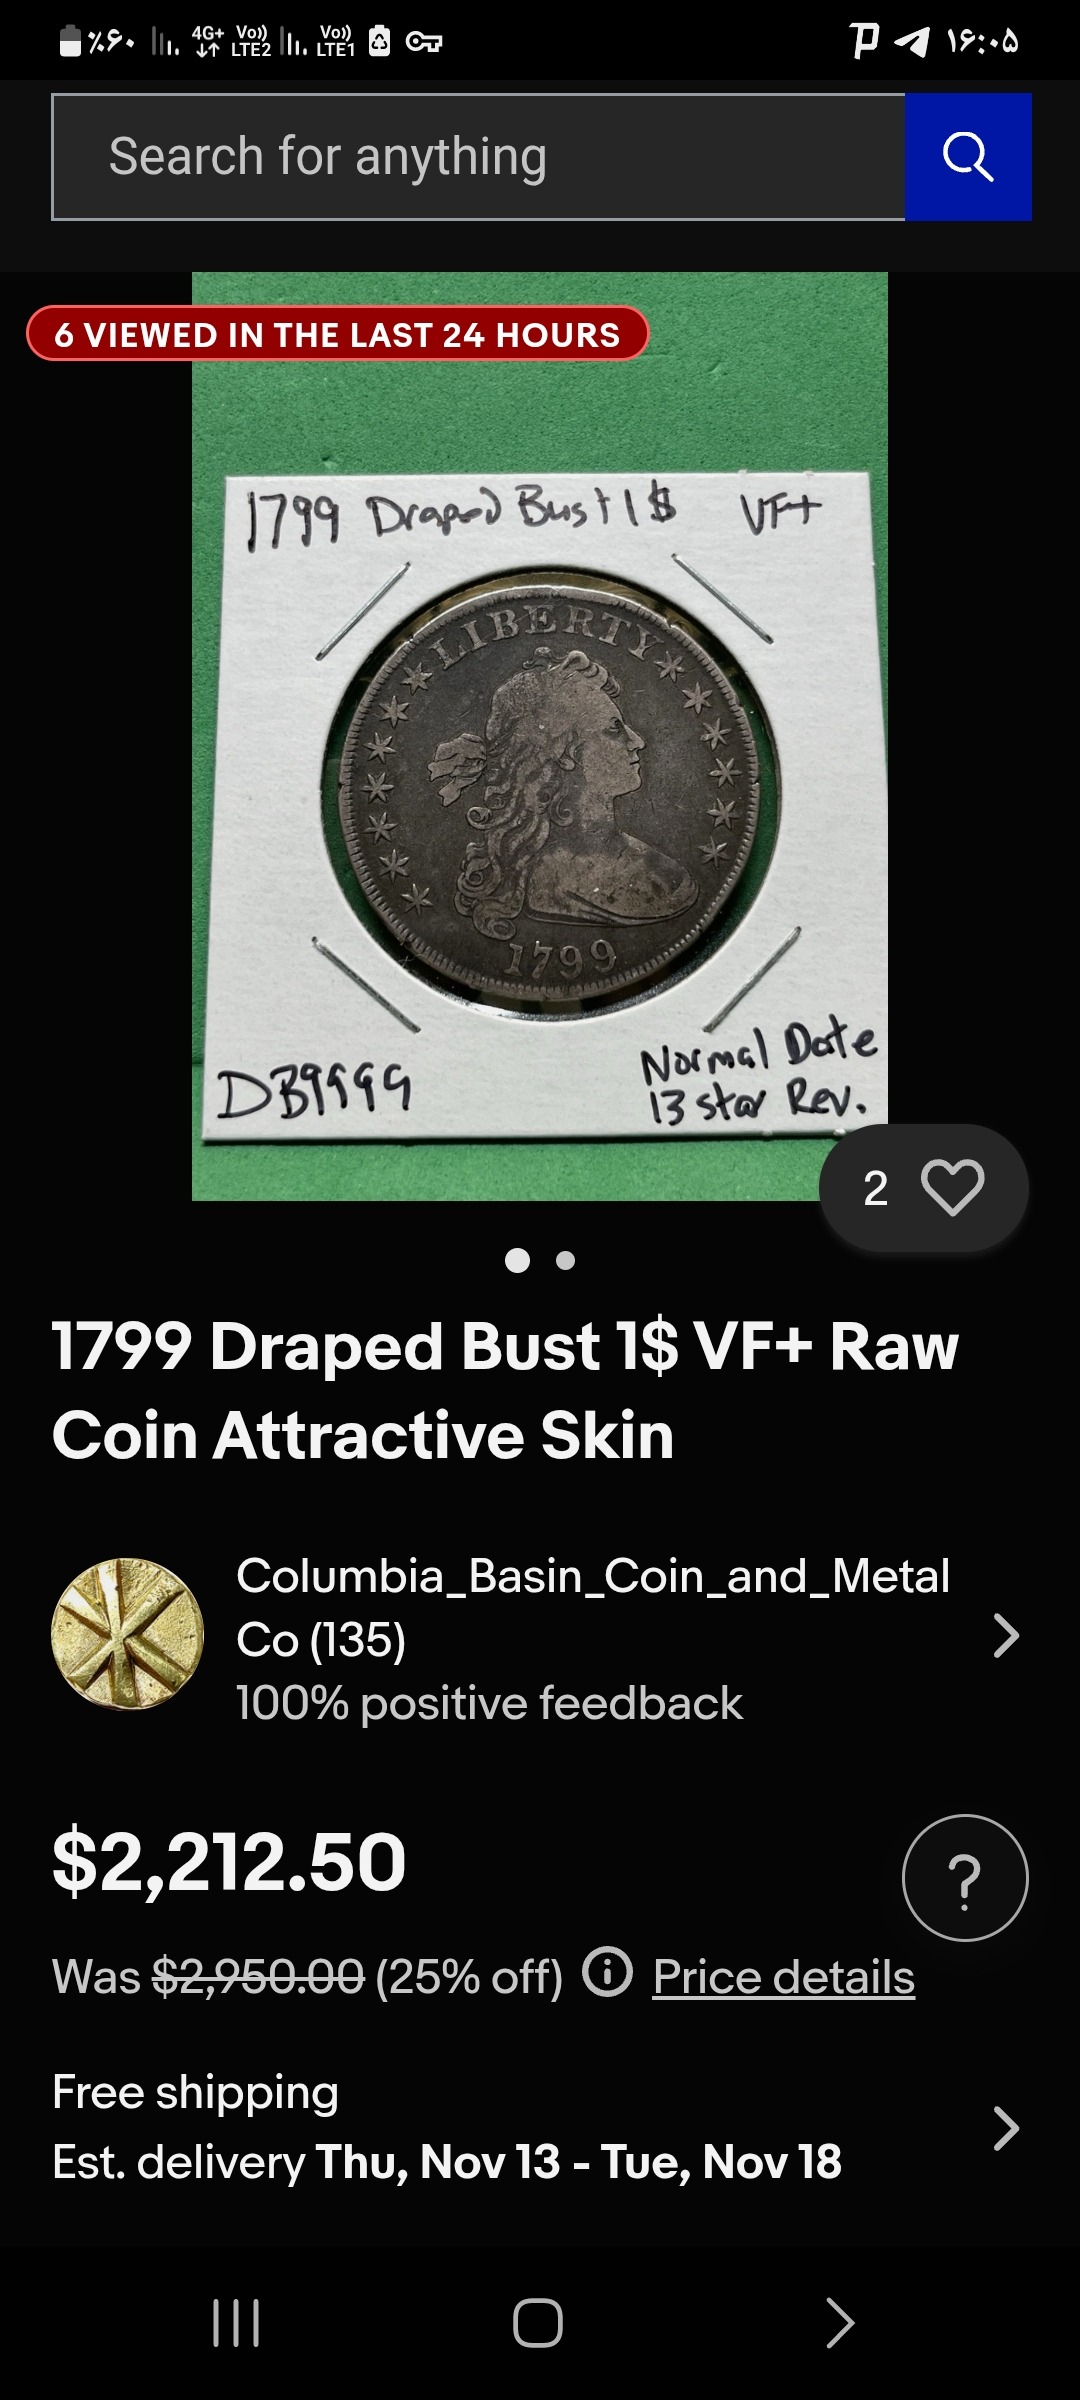Tap the 6 viewed in 24 hours badge
The image size is (1080, 2400).
(338, 334)
